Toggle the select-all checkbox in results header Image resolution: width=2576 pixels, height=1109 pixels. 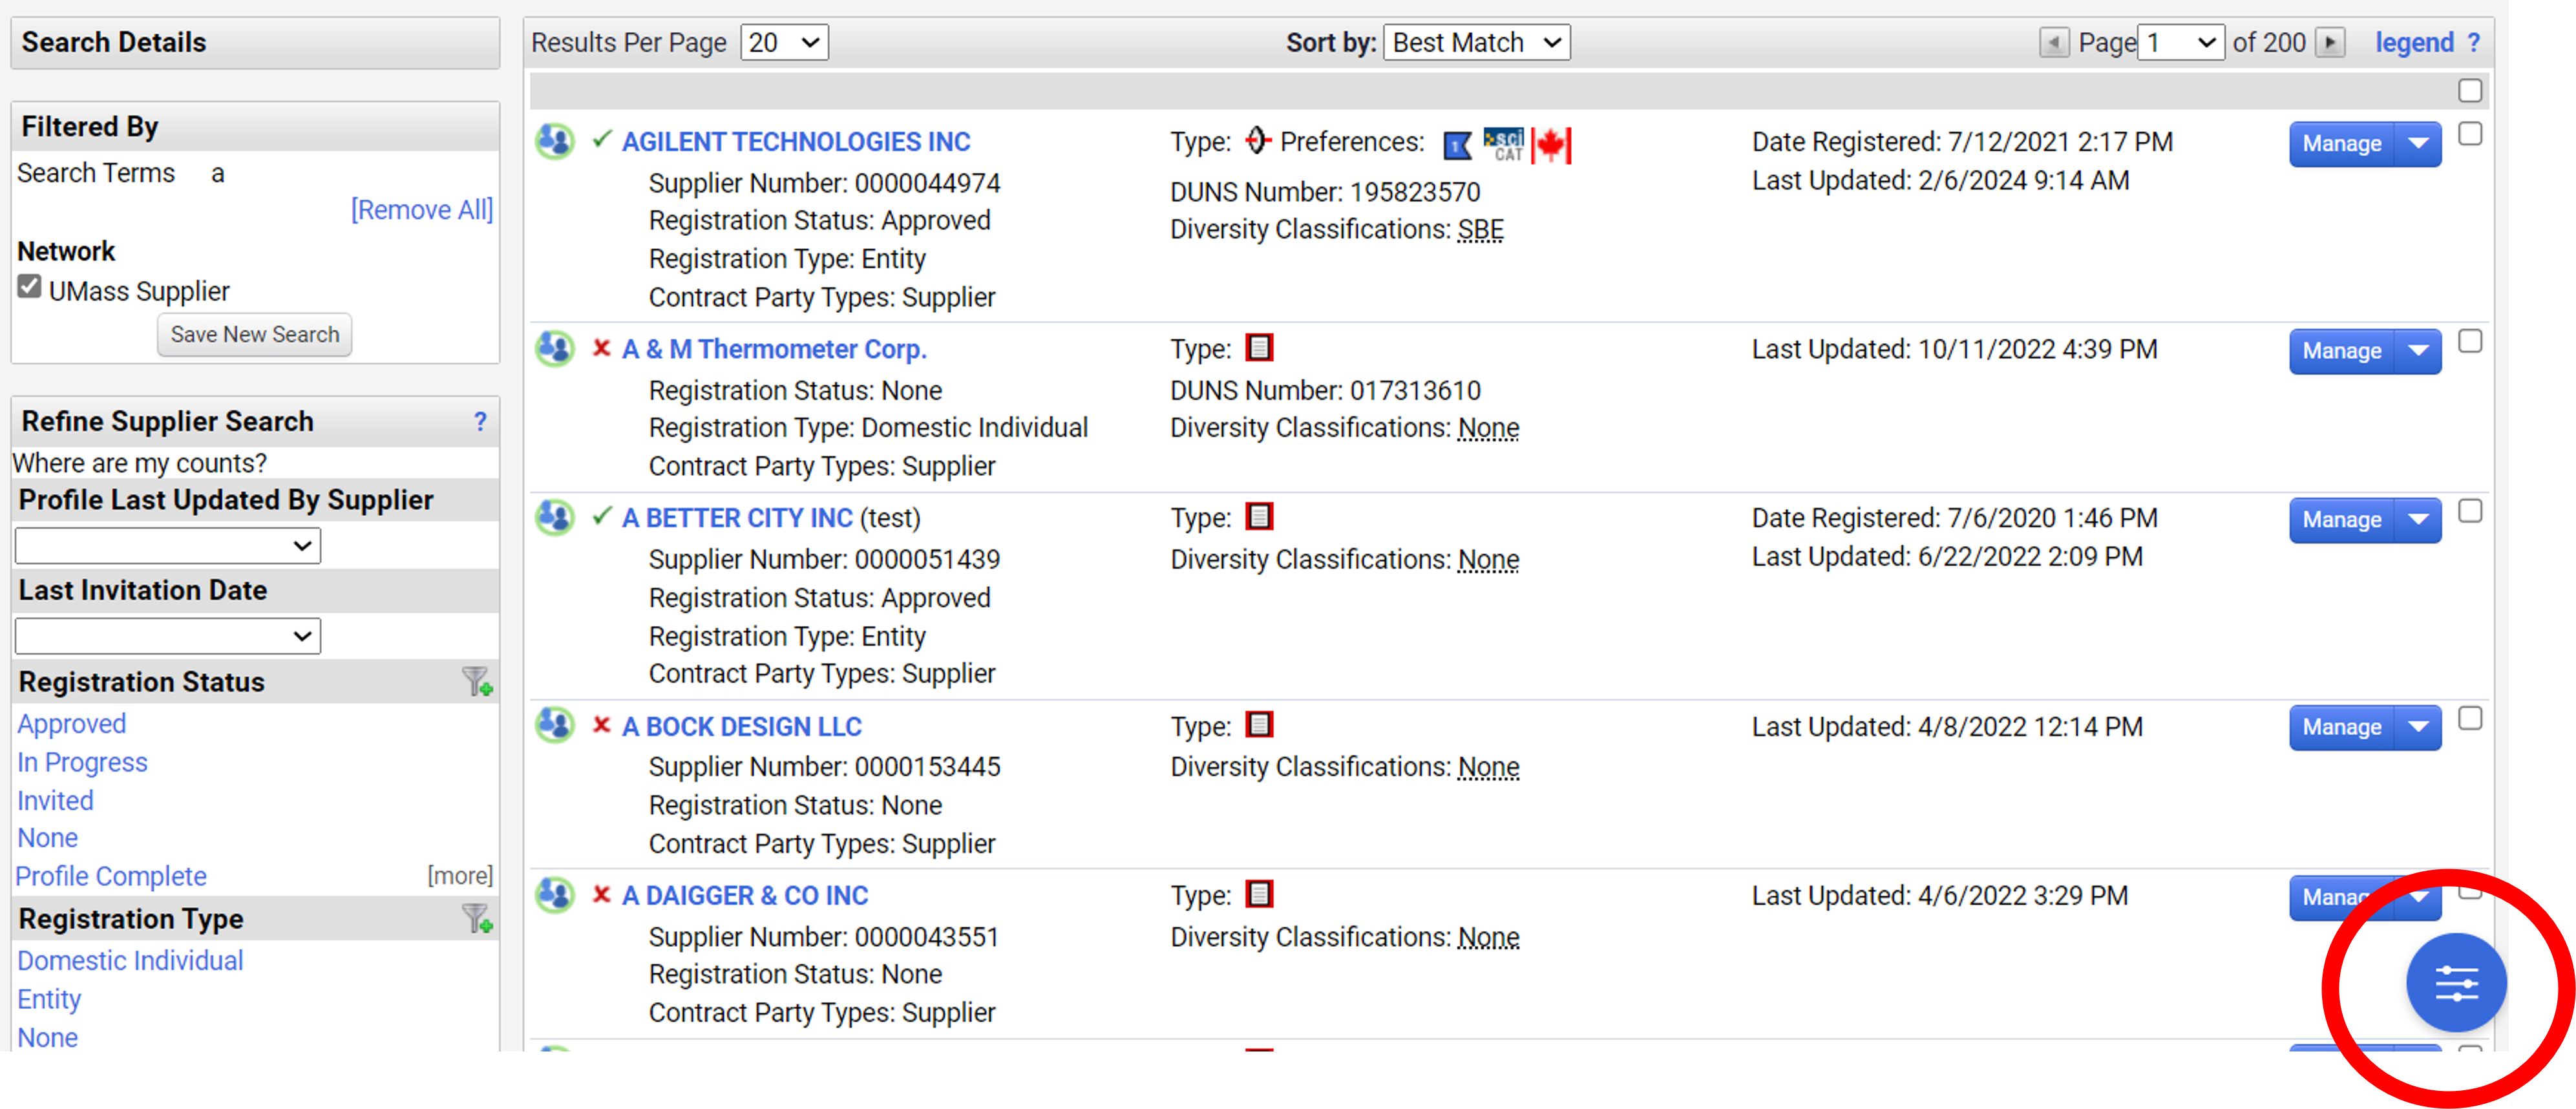(2470, 91)
